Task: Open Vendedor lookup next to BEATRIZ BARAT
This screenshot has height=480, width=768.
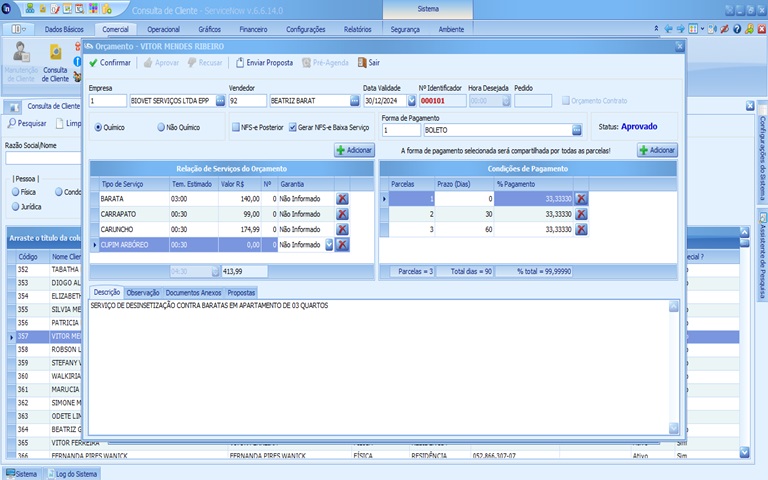Action: (354, 101)
